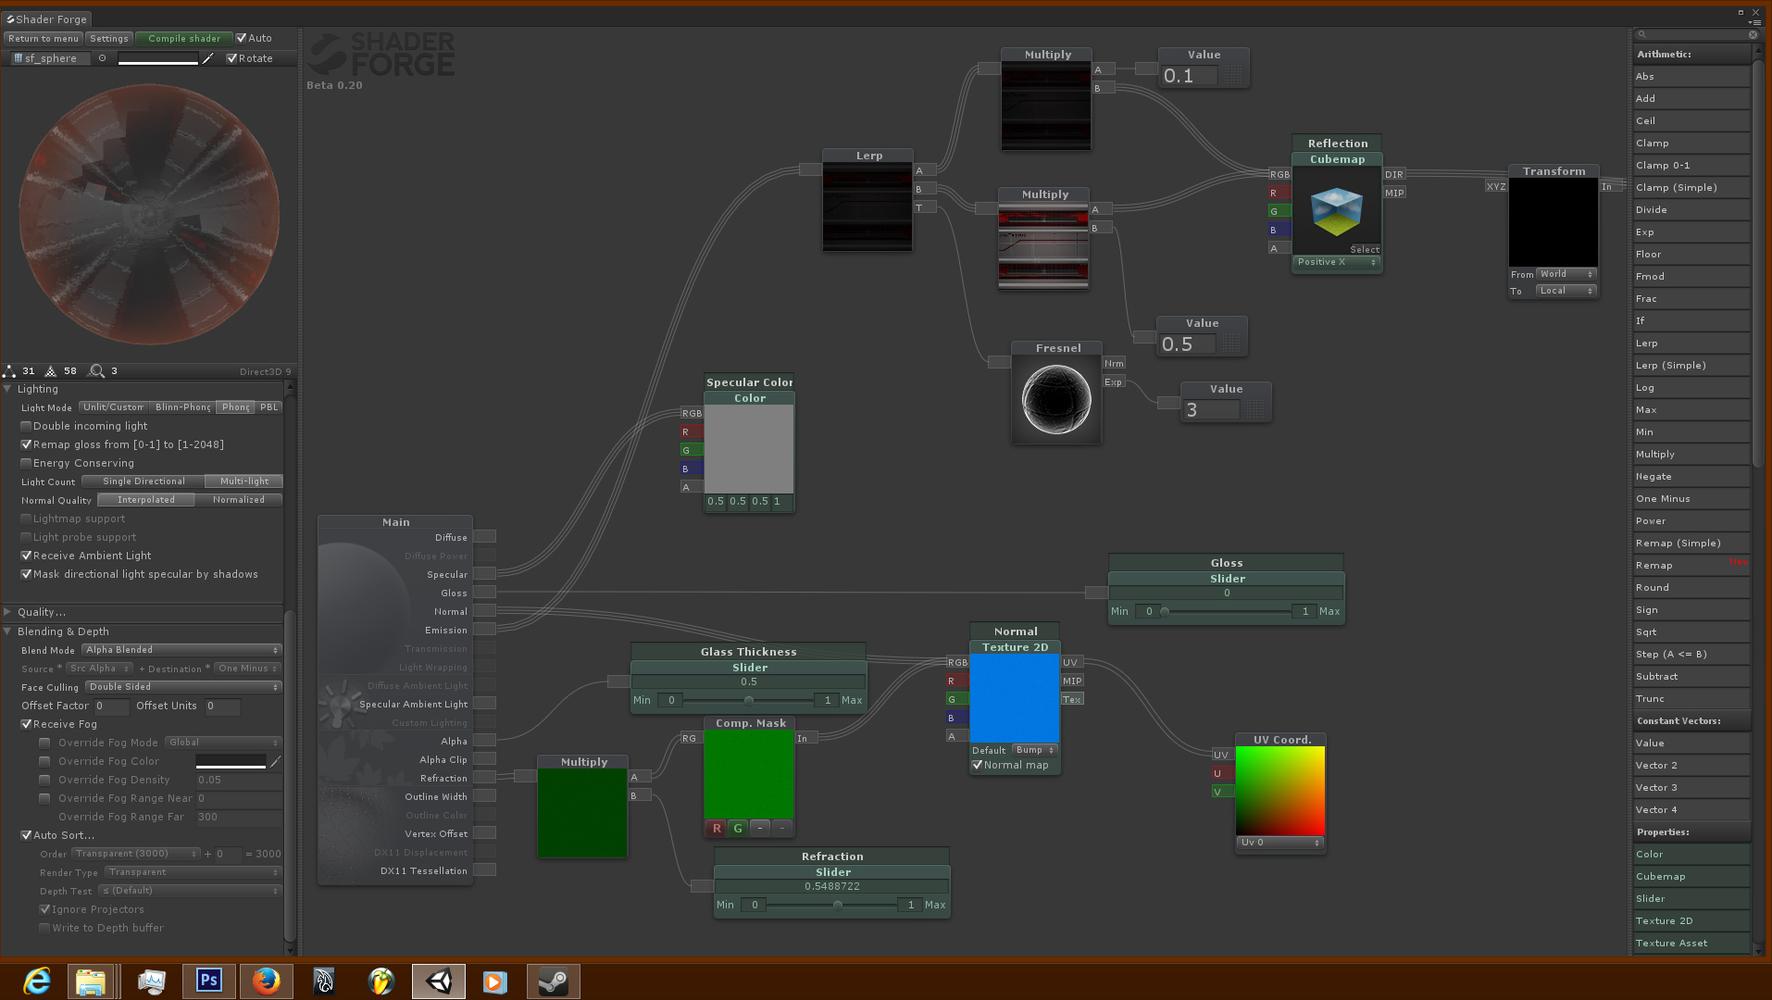
Task: Open the Normal texture Bump default dropdown
Action: tap(1035, 750)
